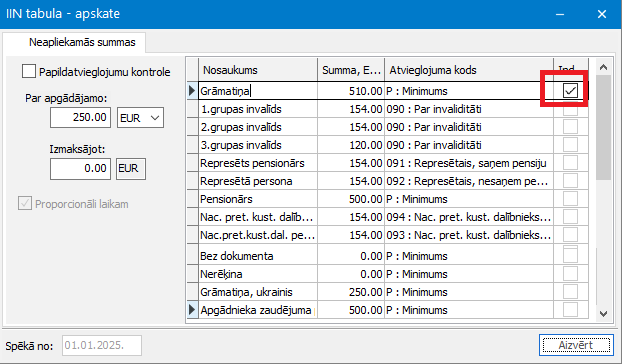This screenshot has height=364, width=623.
Task: Edit the Par apgādājamo amount field 250.00
Action: tap(80, 118)
